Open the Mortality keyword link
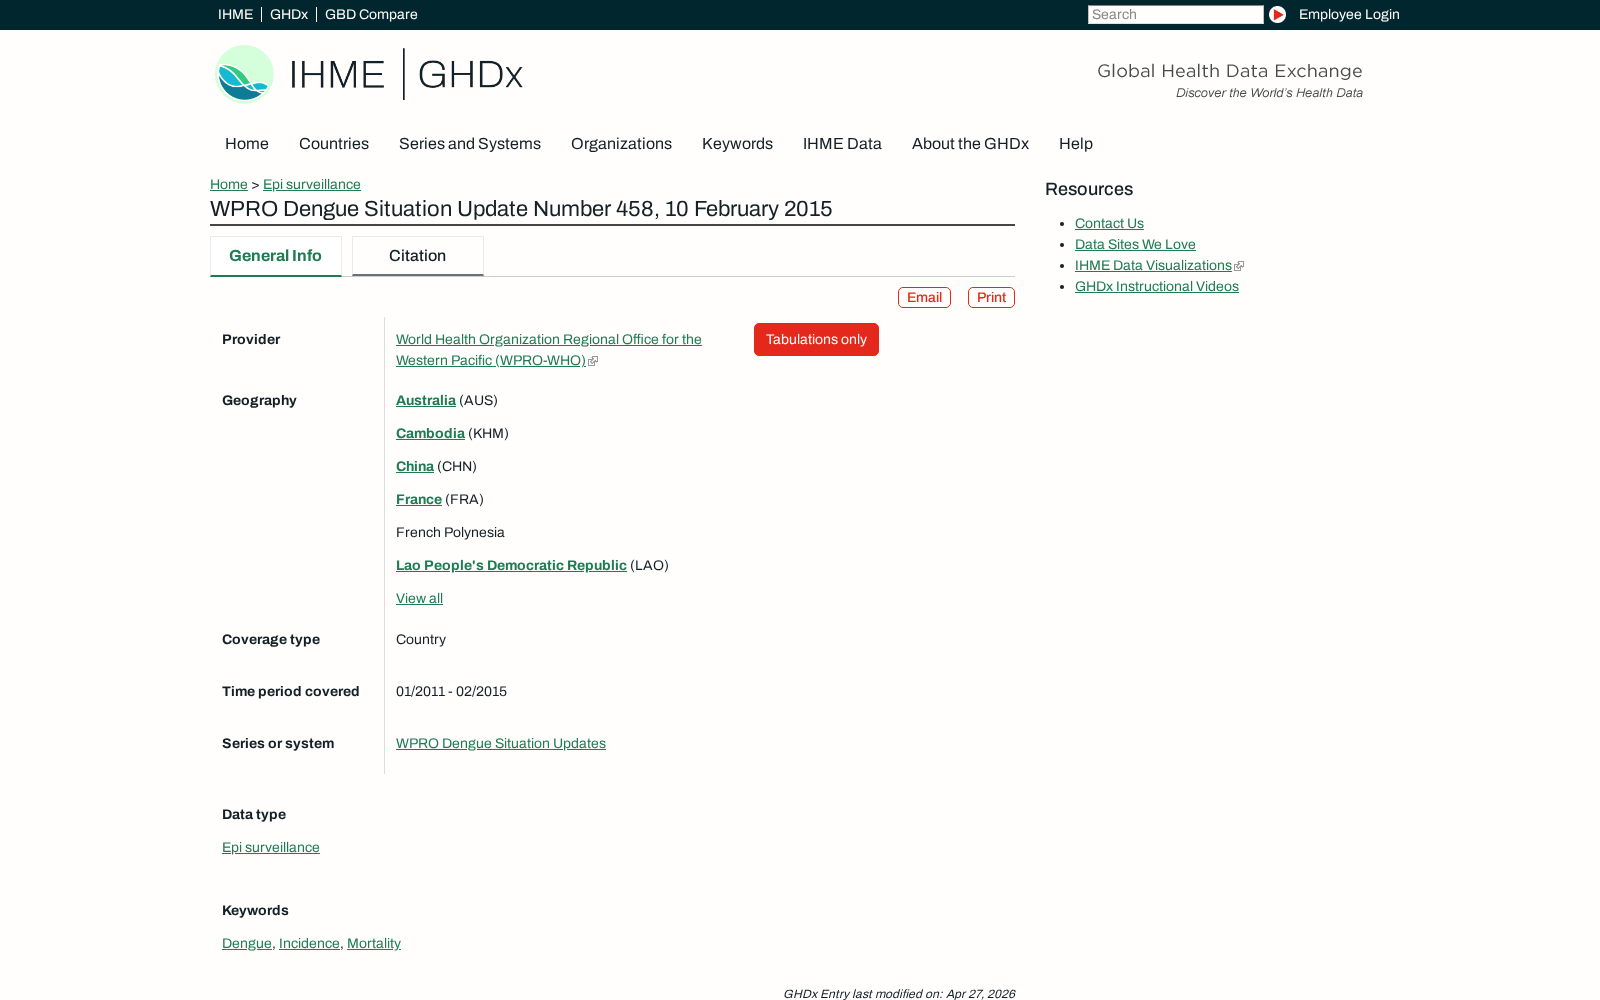This screenshot has width=1600, height=1000. tap(374, 943)
